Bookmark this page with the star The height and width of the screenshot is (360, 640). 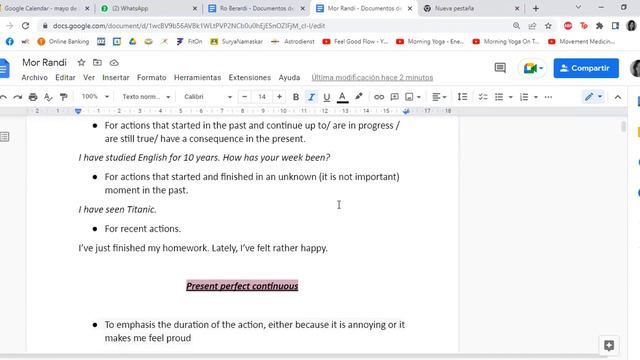[548, 26]
